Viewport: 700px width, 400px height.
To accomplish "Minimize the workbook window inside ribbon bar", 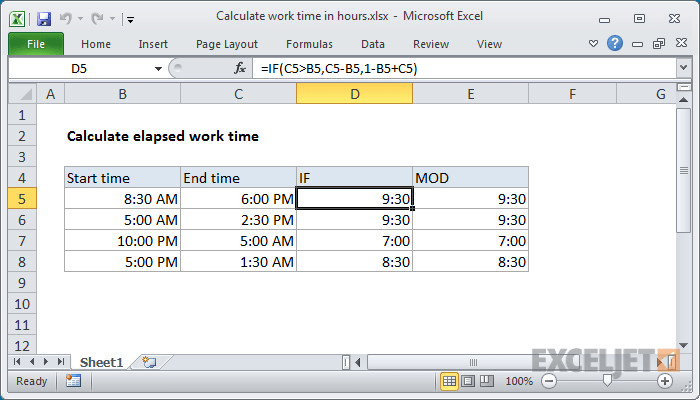I will coord(638,44).
